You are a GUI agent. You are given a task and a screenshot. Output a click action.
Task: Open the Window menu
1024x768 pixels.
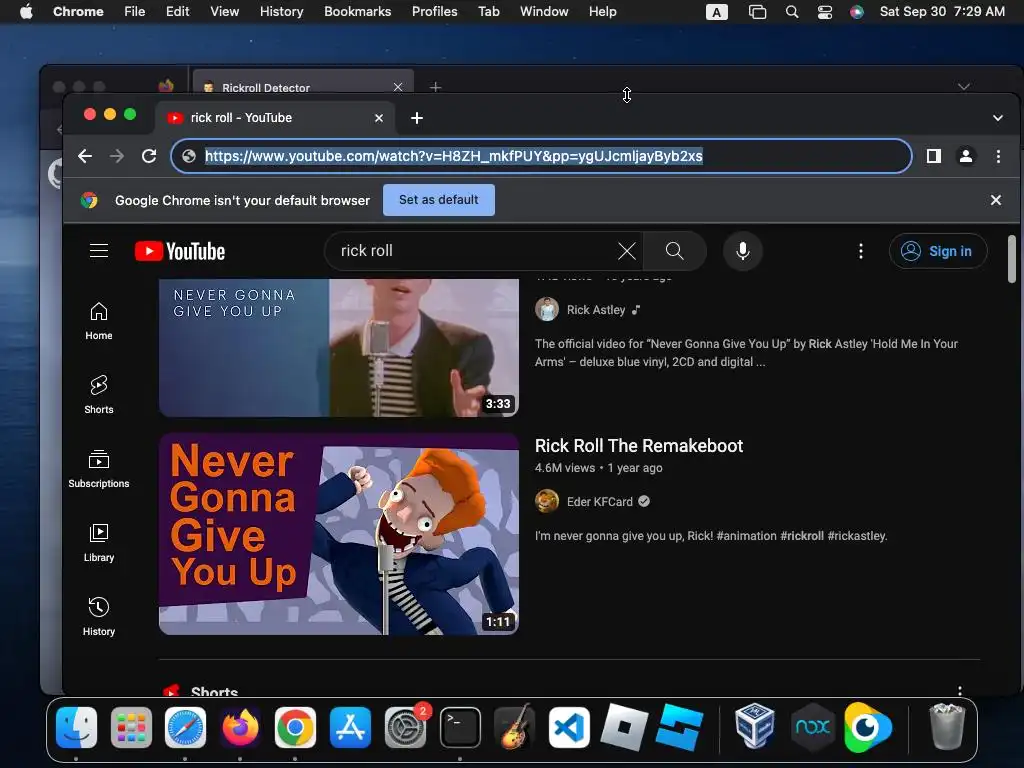point(544,11)
